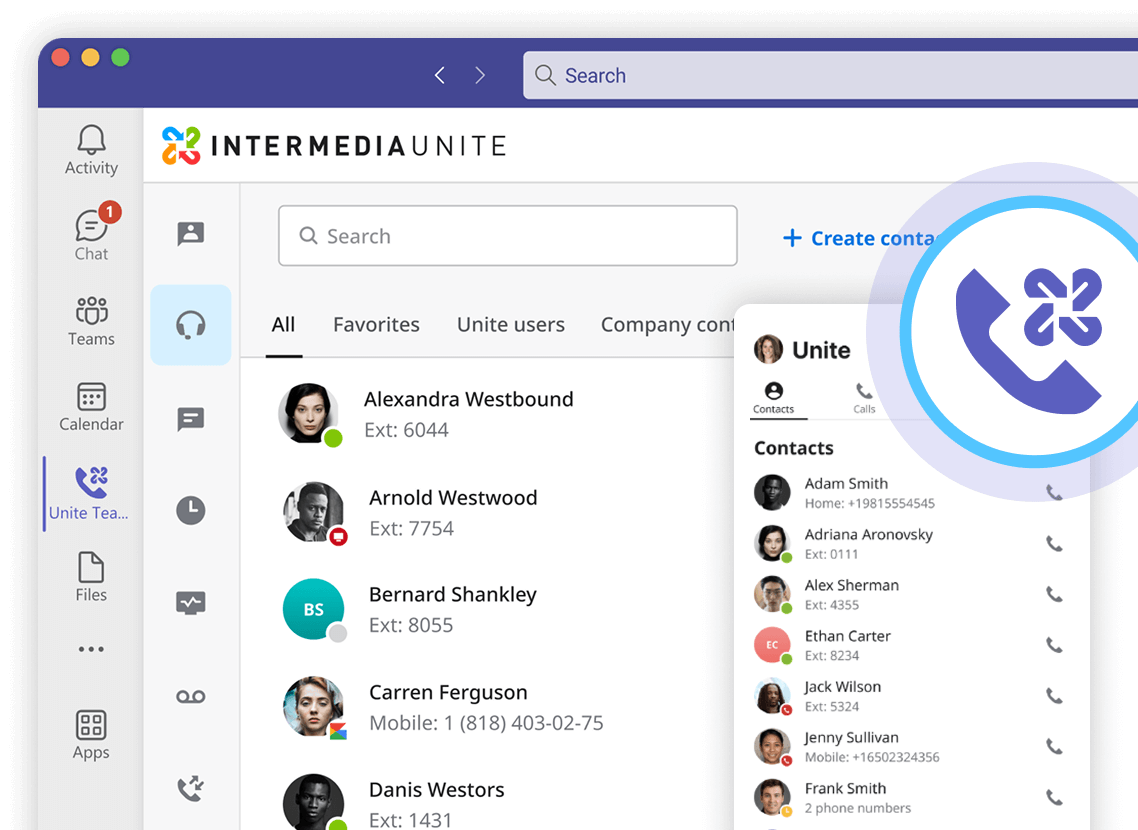Switch to the Favorites tab
The width and height of the screenshot is (1138, 830).
(376, 324)
